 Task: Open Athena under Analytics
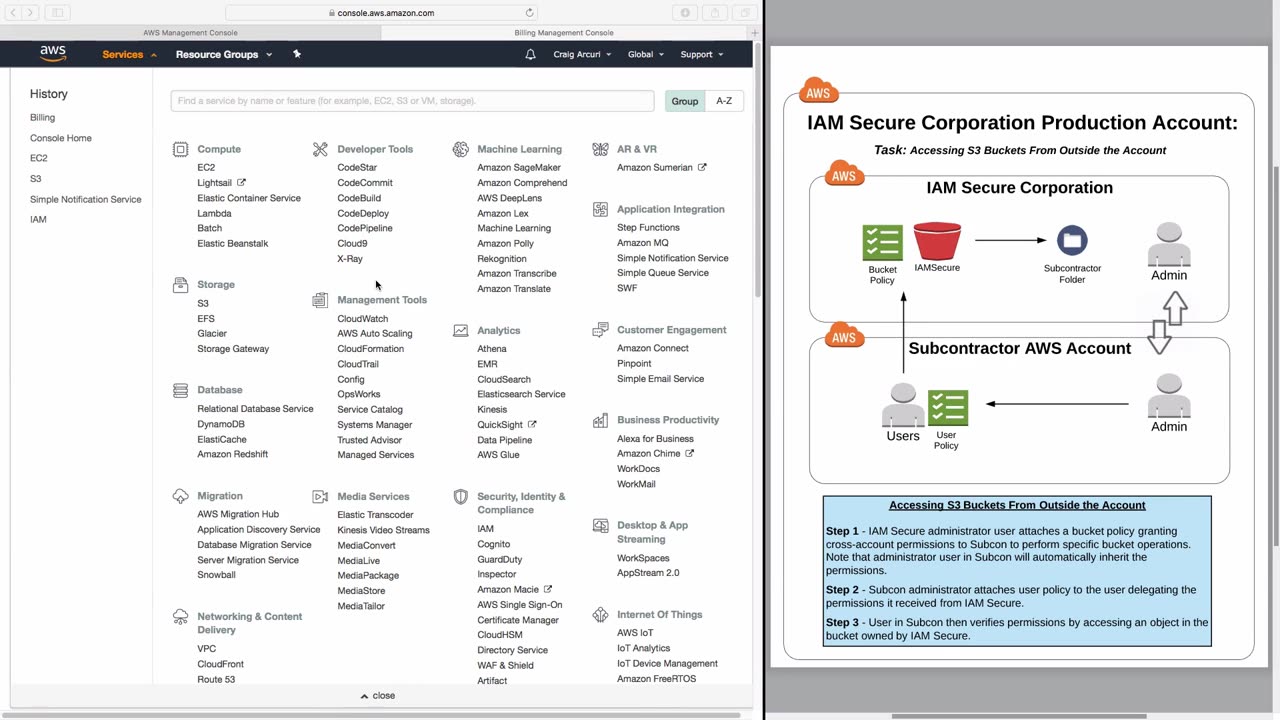coord(492,349)
